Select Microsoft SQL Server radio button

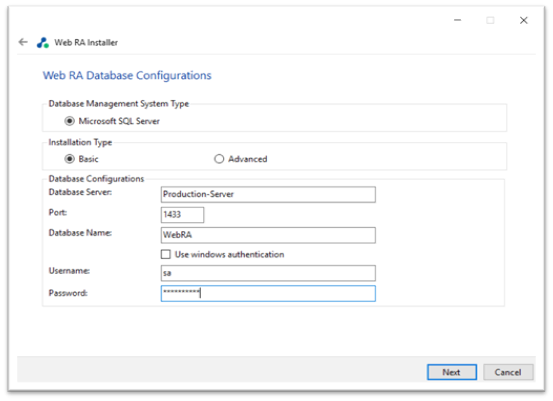(x=69, y=121)
